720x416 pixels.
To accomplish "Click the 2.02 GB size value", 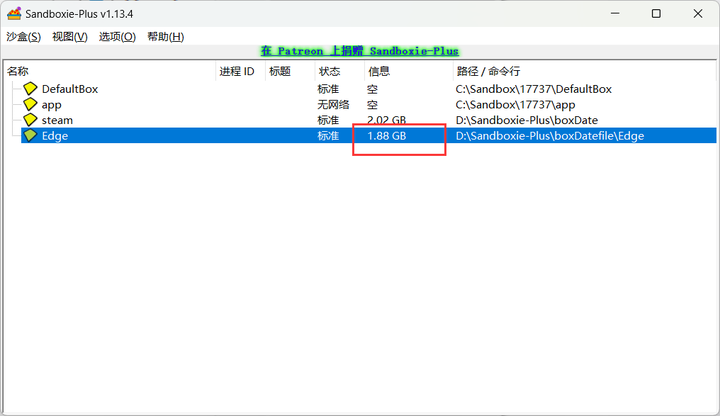I will (x=387, y=120).
